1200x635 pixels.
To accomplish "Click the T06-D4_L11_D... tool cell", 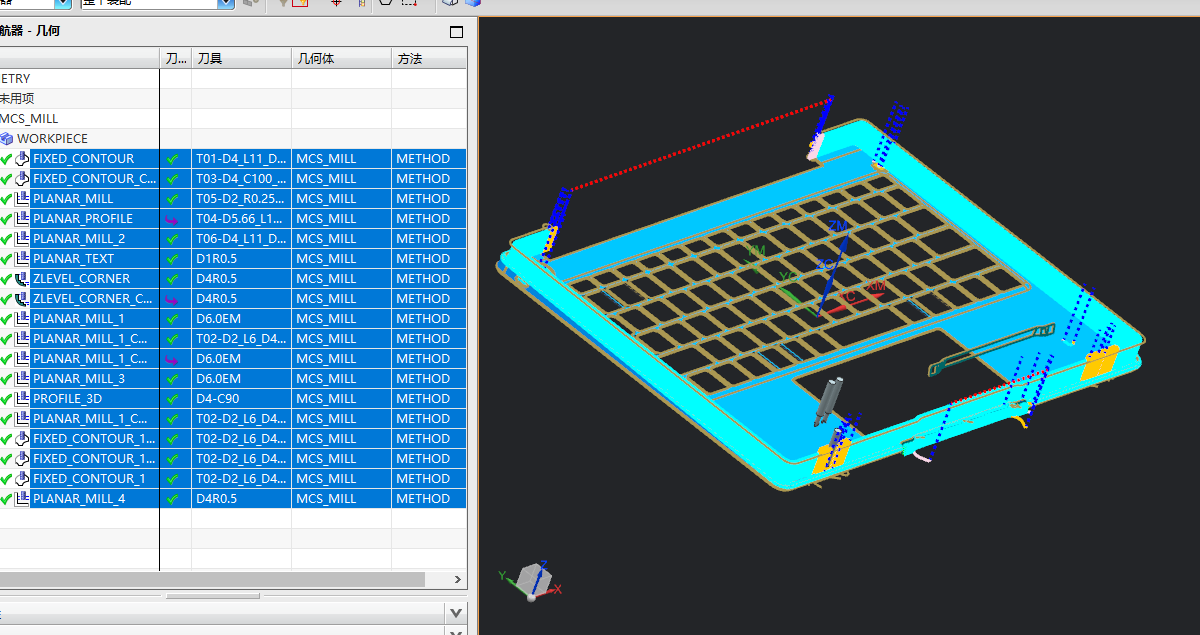I will coord(241,239).
